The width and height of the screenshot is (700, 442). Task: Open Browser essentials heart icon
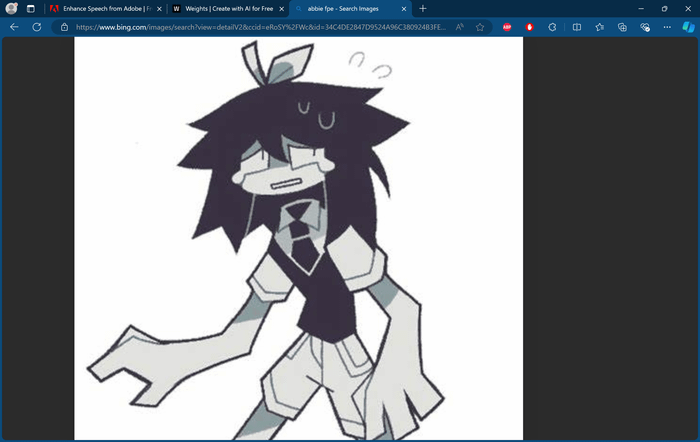click(x=645, y=27)
